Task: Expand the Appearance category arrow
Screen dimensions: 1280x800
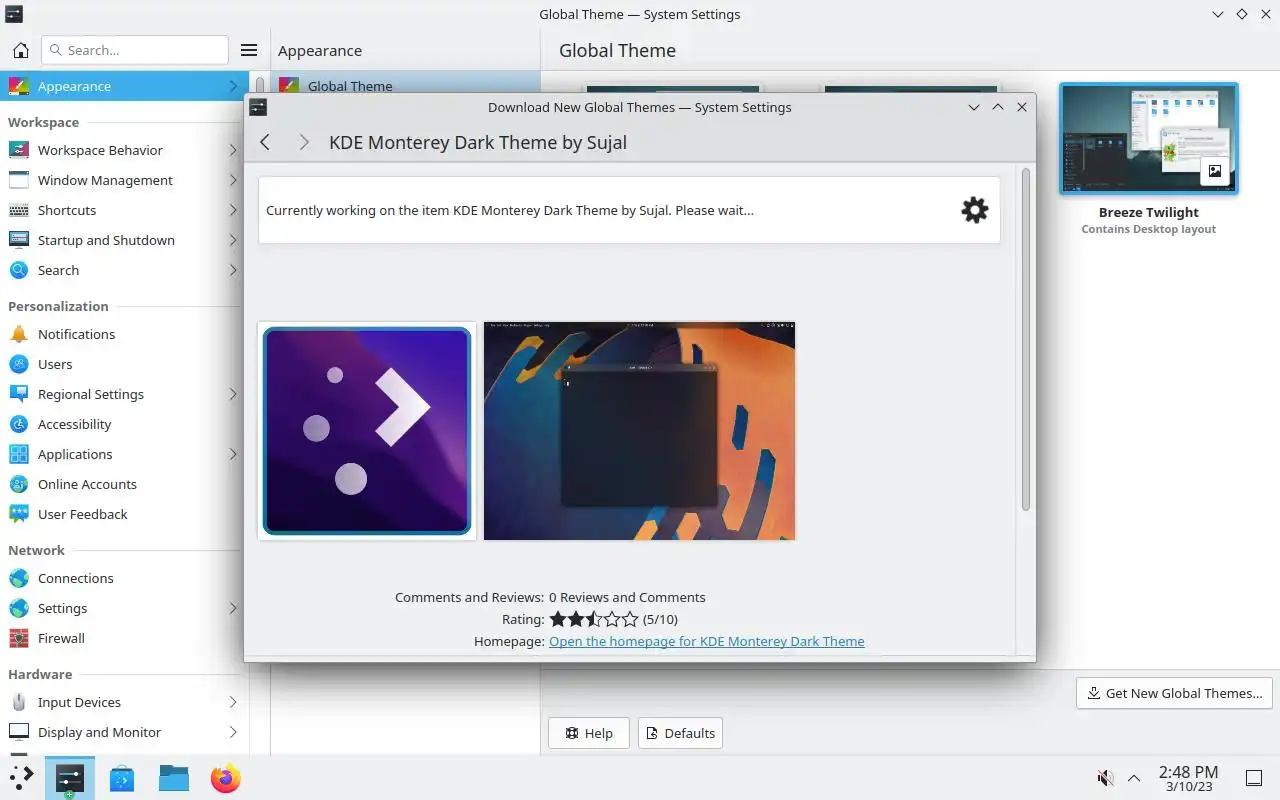Action: pos(233,86)
